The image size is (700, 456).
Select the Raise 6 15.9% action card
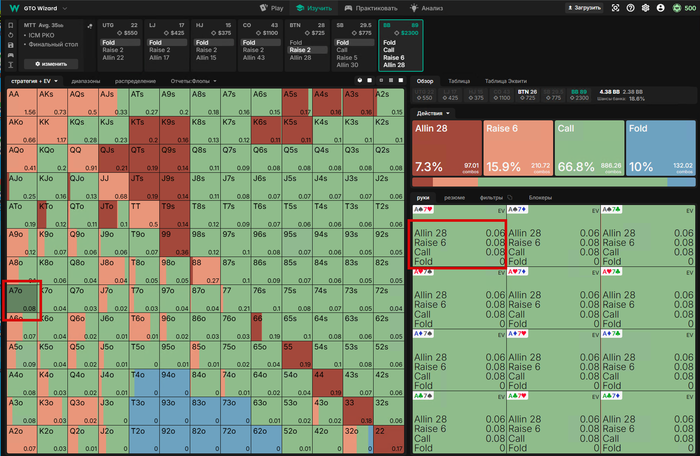518,147
